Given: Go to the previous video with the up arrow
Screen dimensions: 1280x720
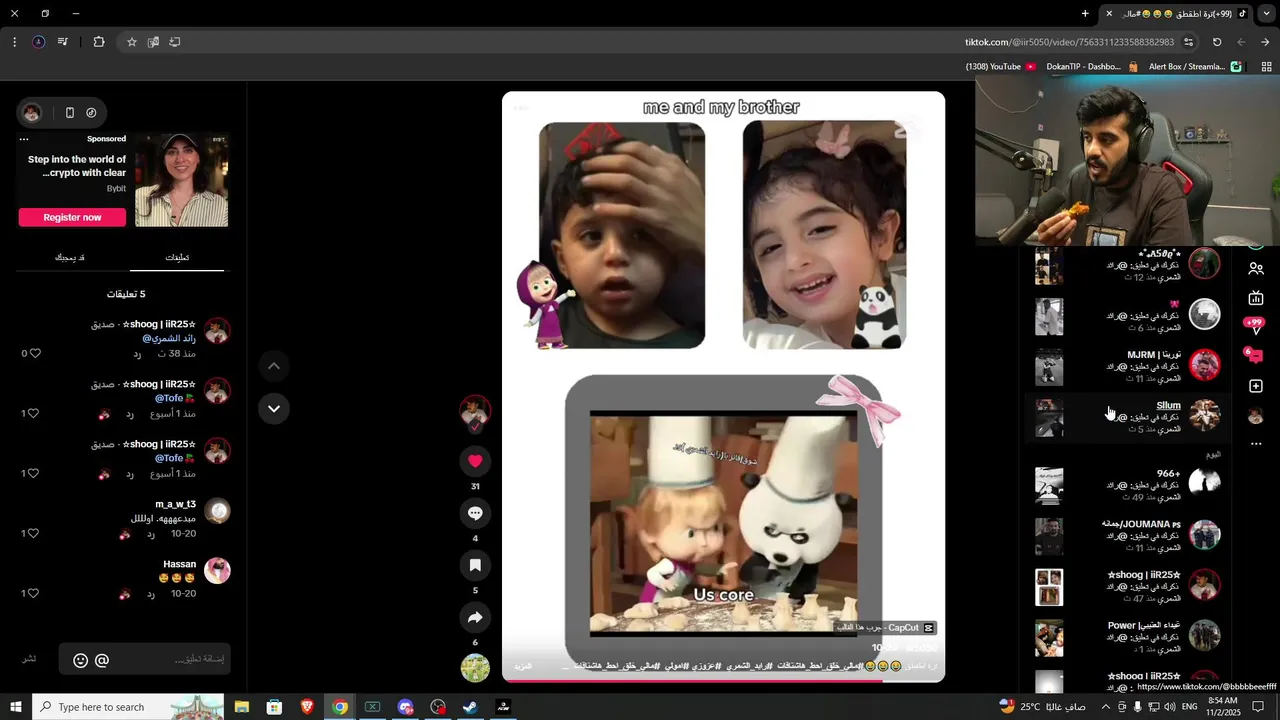Looking at the screenshot, I should [x=274, y=366].
